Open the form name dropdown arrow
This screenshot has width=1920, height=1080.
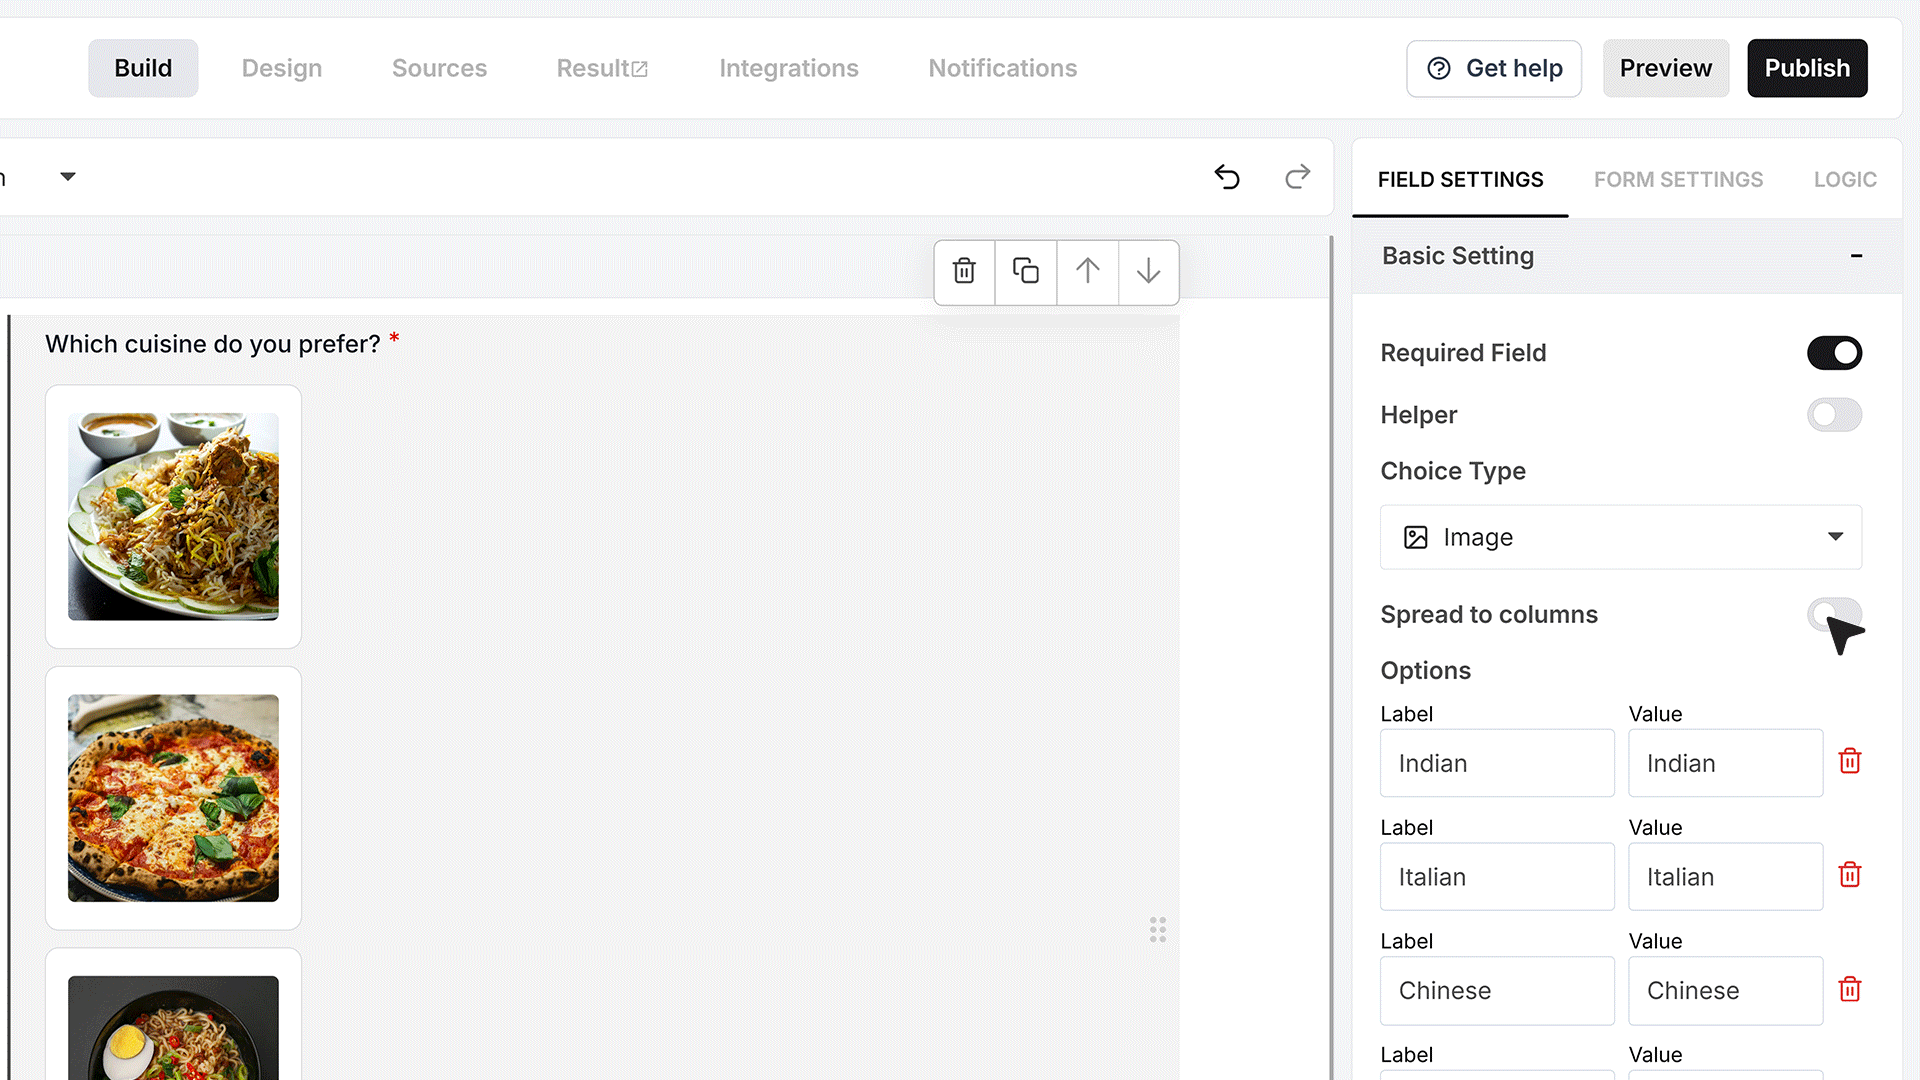[x=68, y=177]
